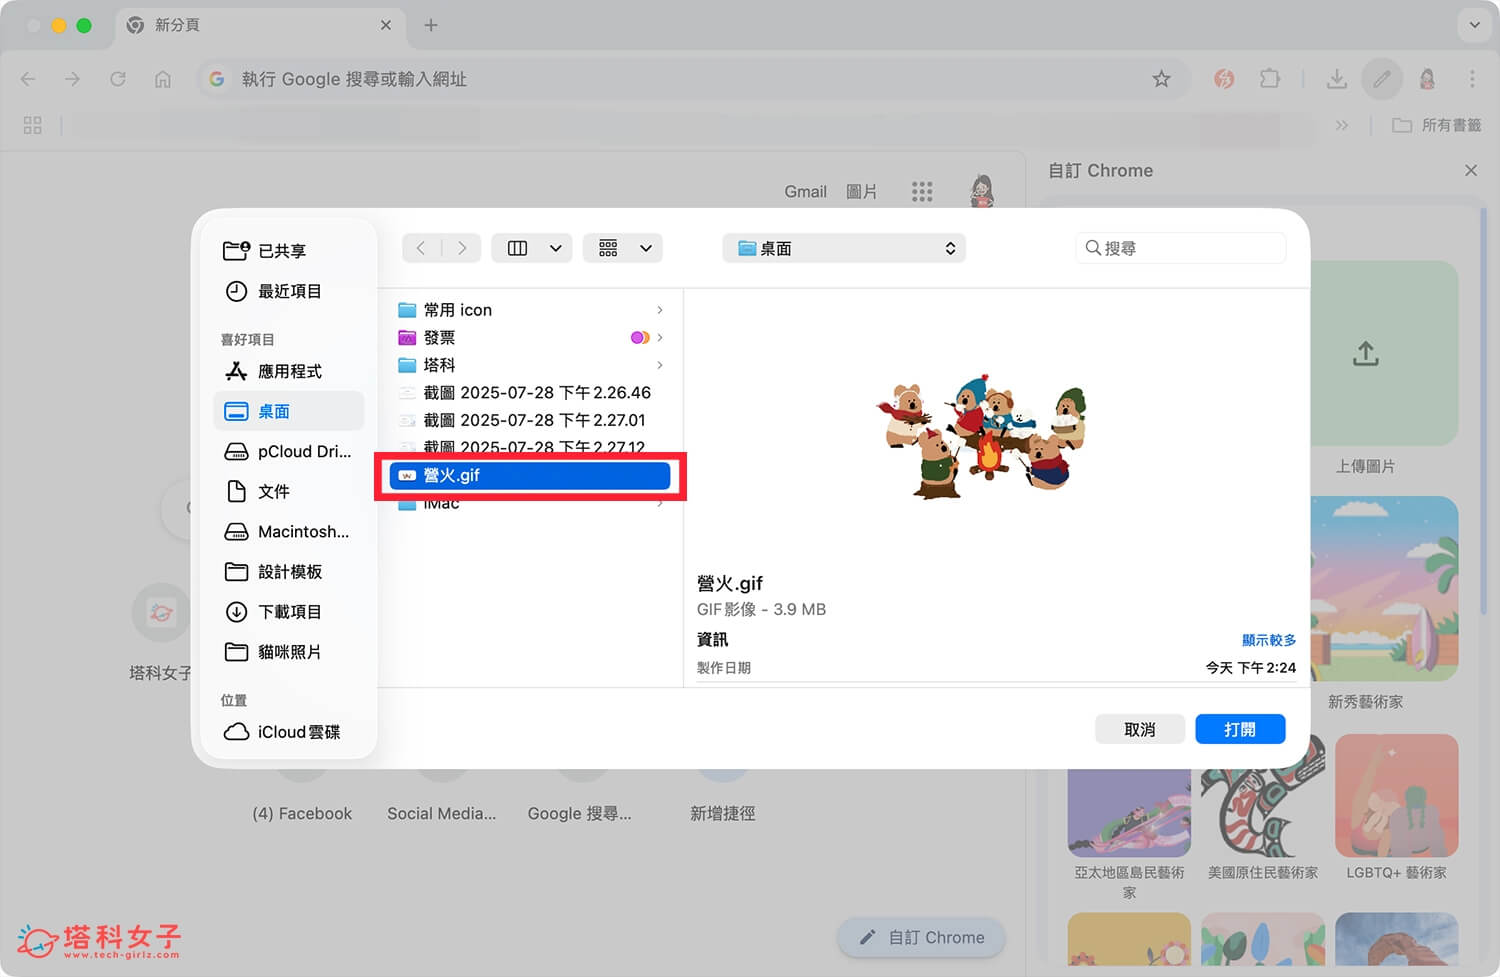Click the 搜尋 field in dialog
This screenshot has height=977, width=1500.
pos(1180,248)
